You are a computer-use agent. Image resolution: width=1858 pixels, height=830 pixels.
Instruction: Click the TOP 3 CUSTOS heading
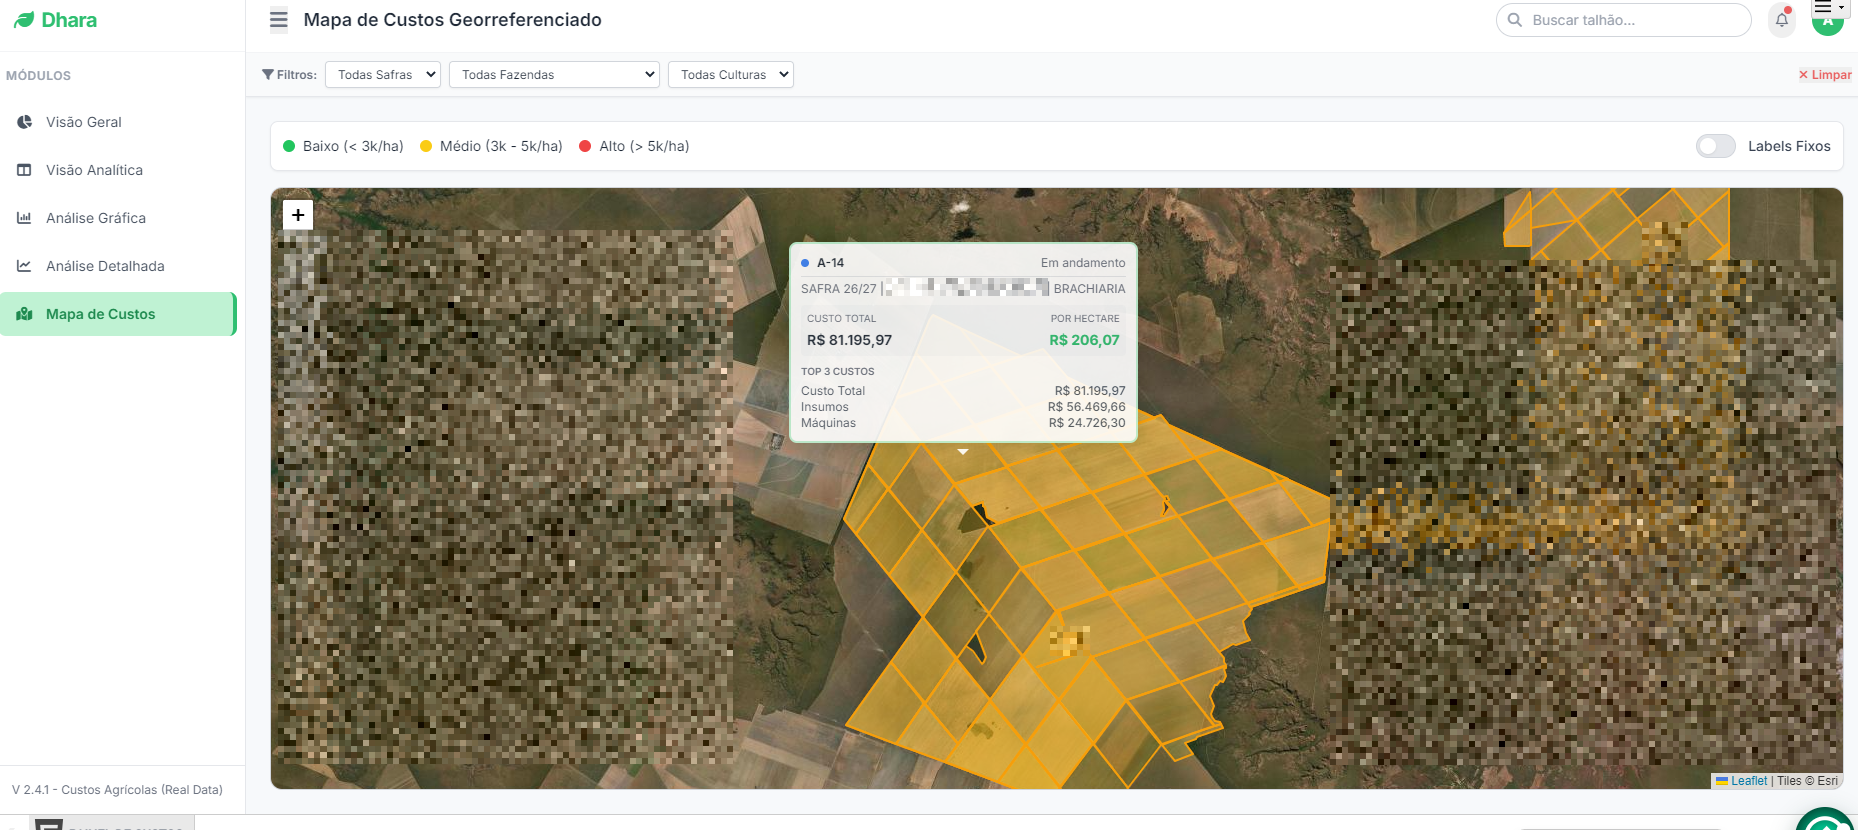(838, 371)
